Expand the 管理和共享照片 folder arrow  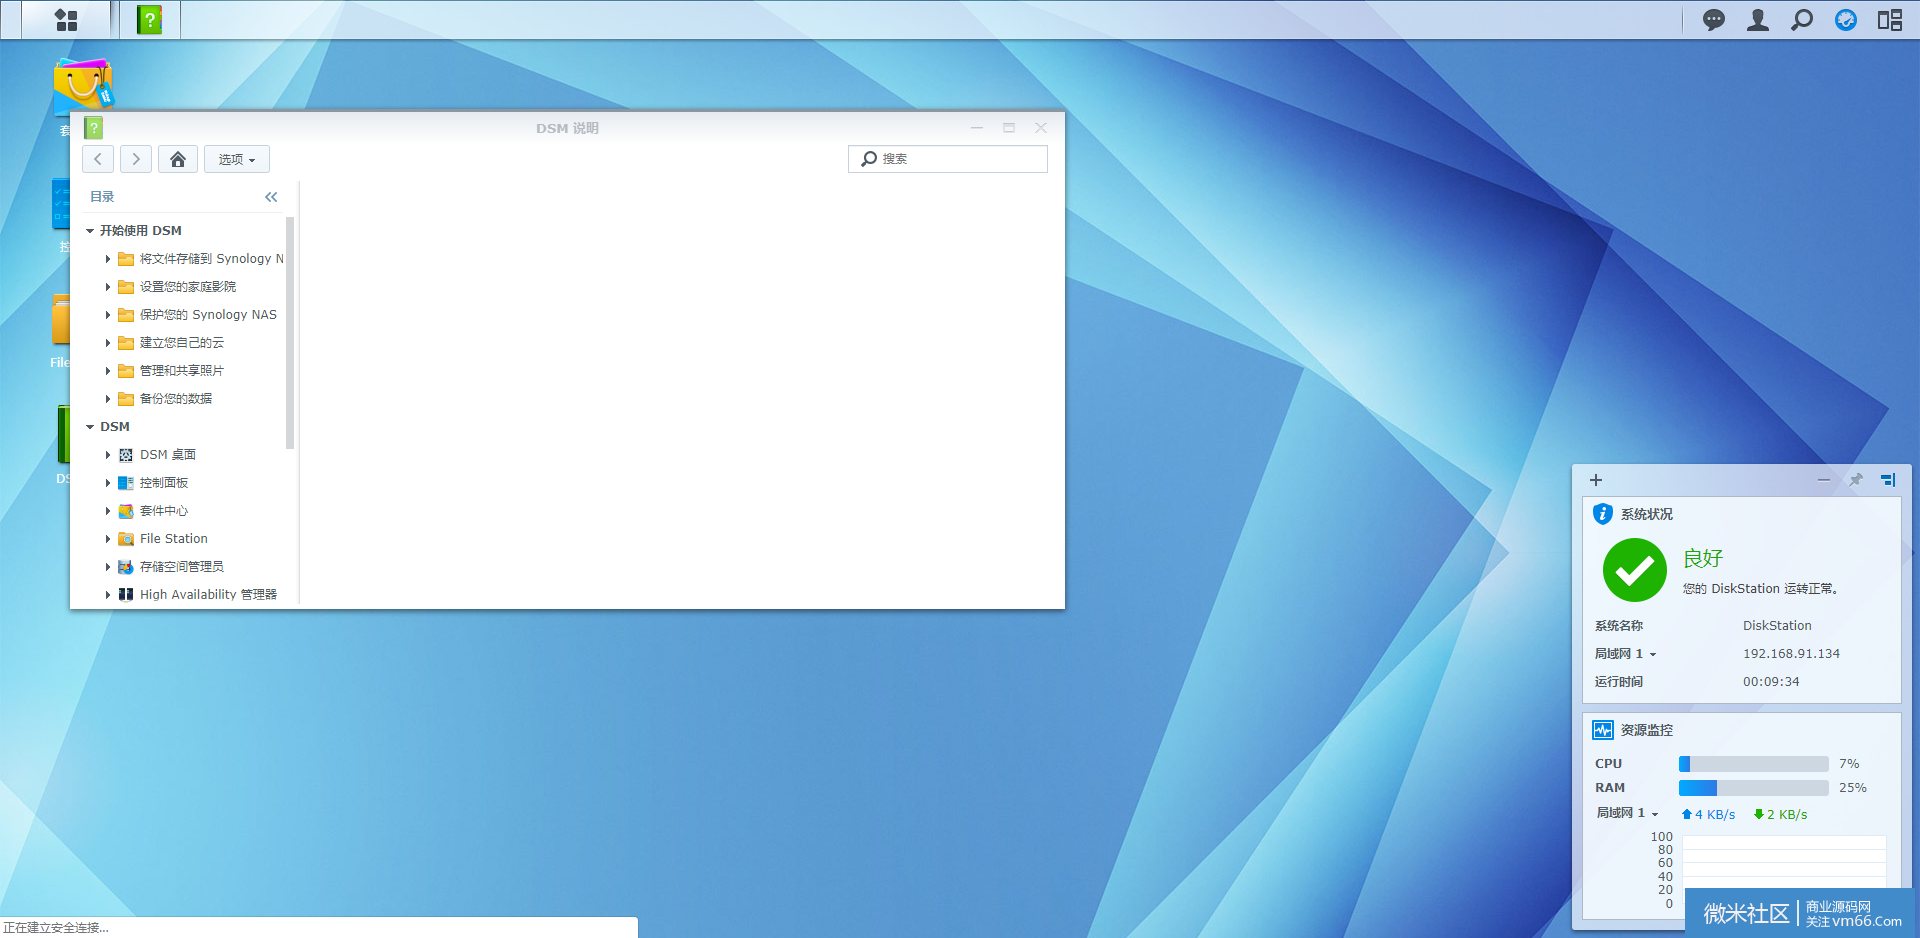(108, 371)
